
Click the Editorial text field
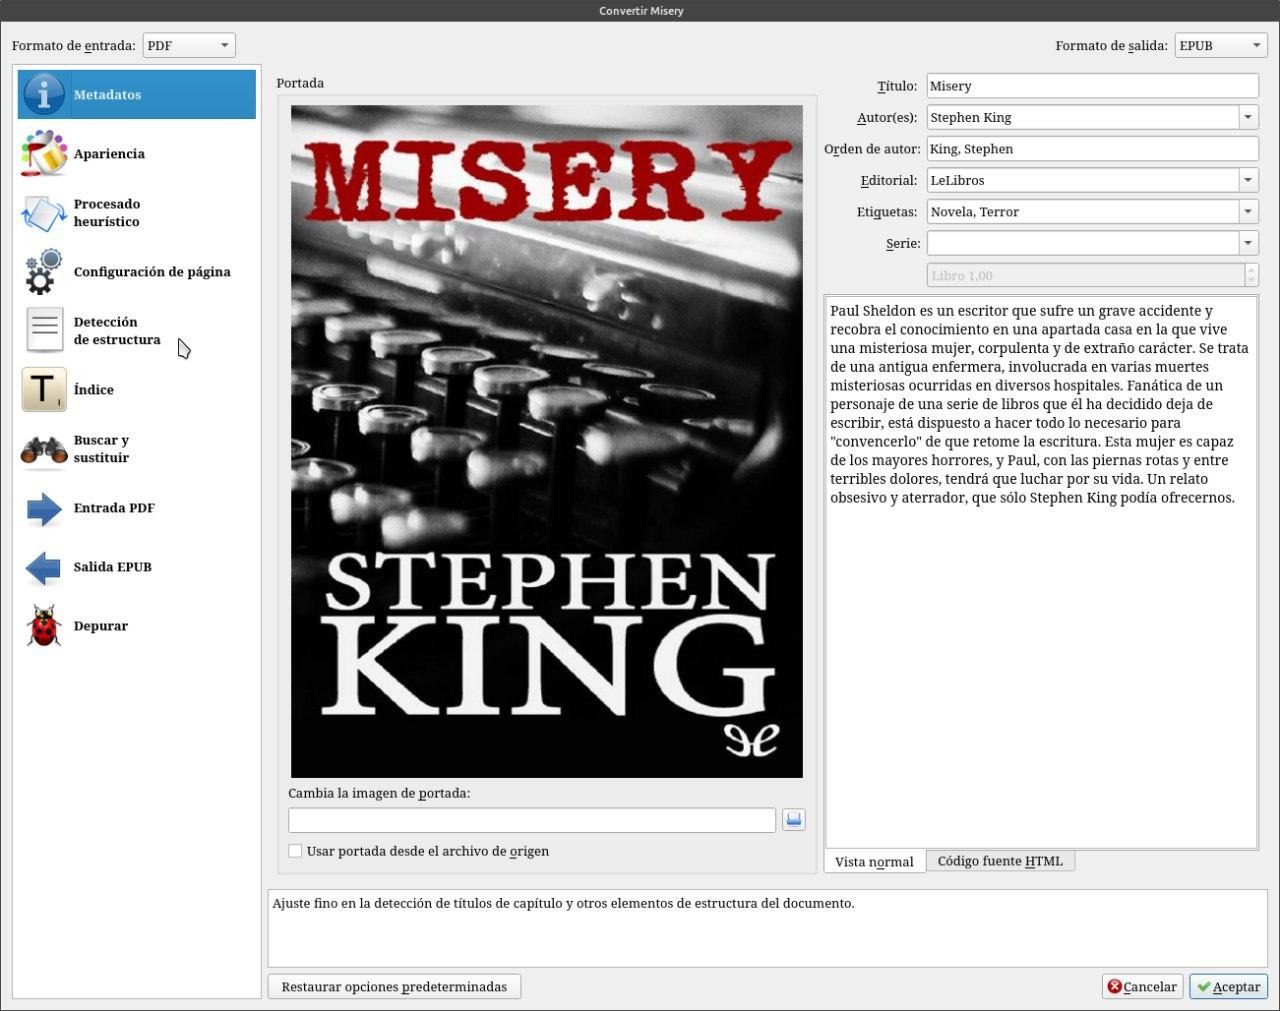click(1083, 180)
